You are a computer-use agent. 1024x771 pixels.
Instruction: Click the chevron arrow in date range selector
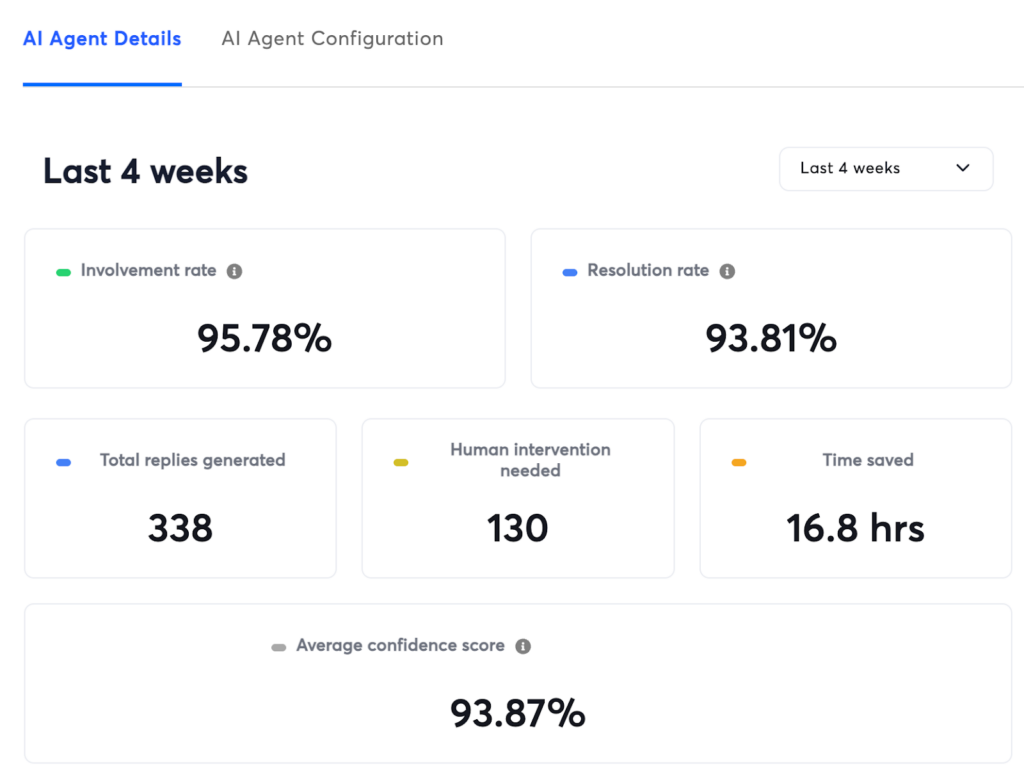point(963,168)
